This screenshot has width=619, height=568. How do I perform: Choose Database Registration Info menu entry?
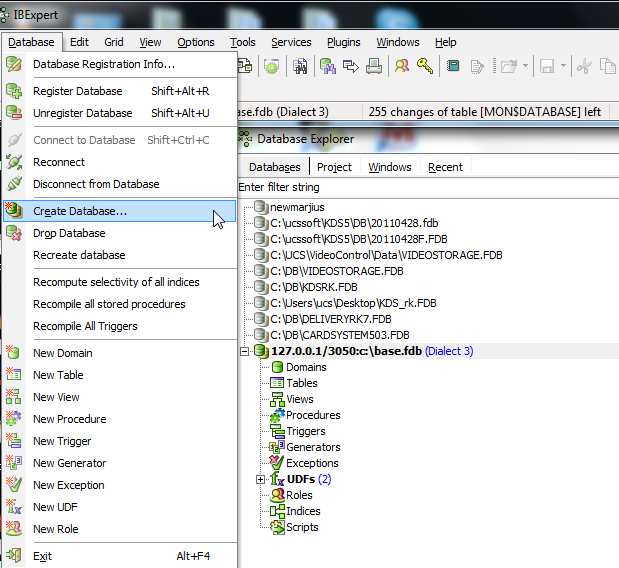pyautogui.click(x=119, y=64)
